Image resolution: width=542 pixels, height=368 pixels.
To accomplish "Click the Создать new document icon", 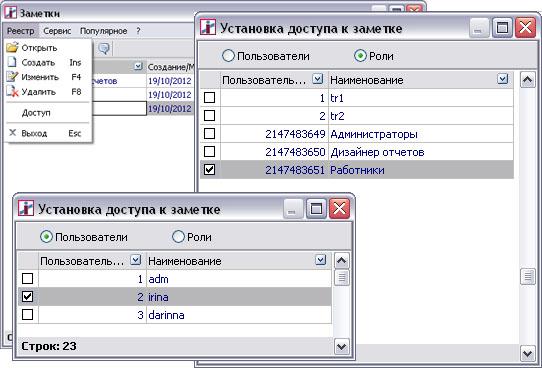I will [12, 62].
